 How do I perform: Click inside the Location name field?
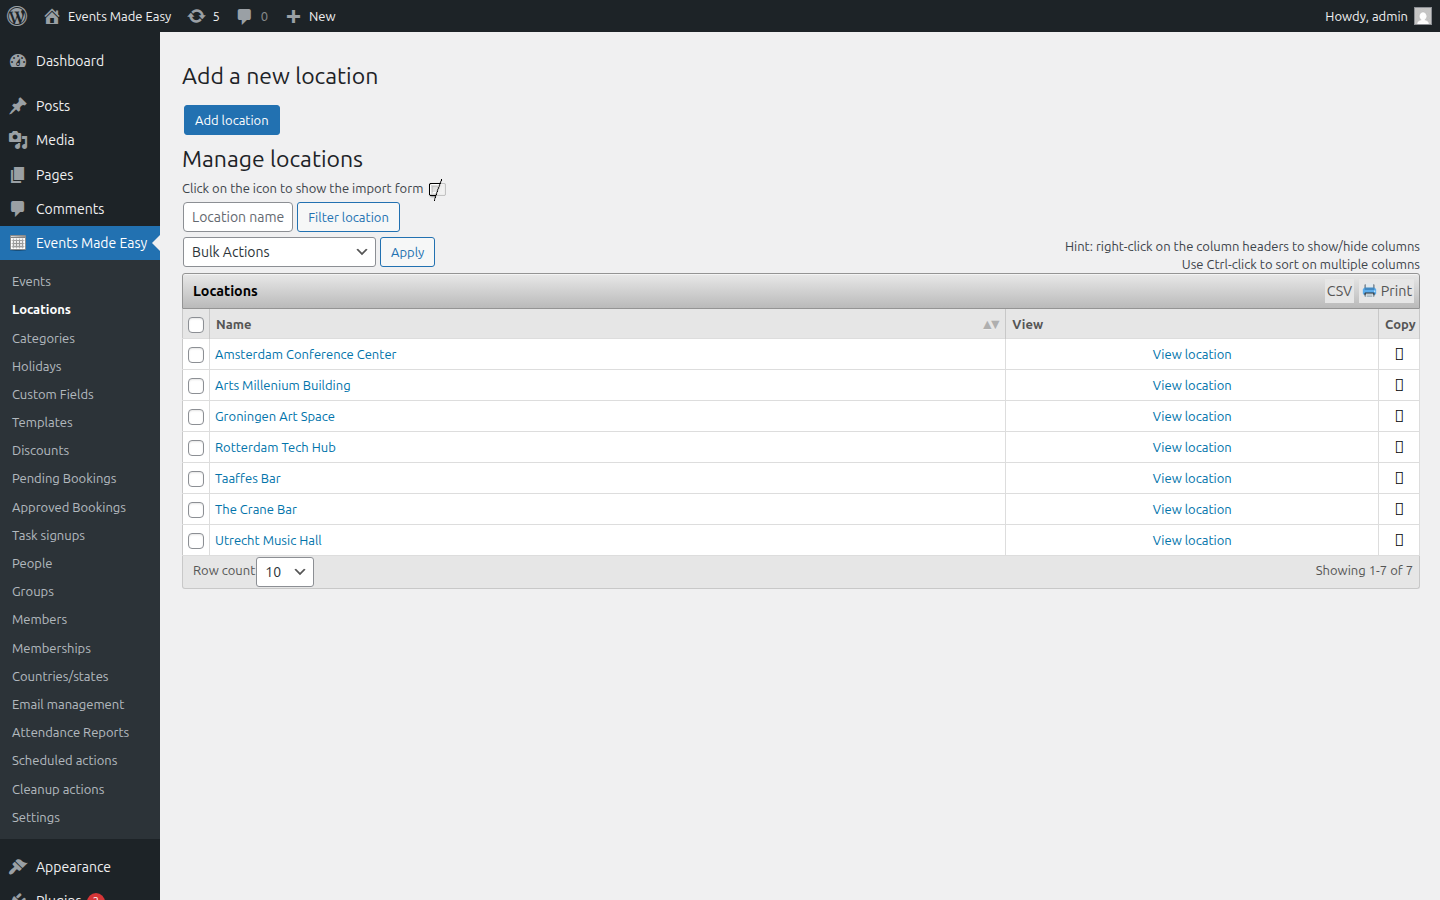coord(237,217)
